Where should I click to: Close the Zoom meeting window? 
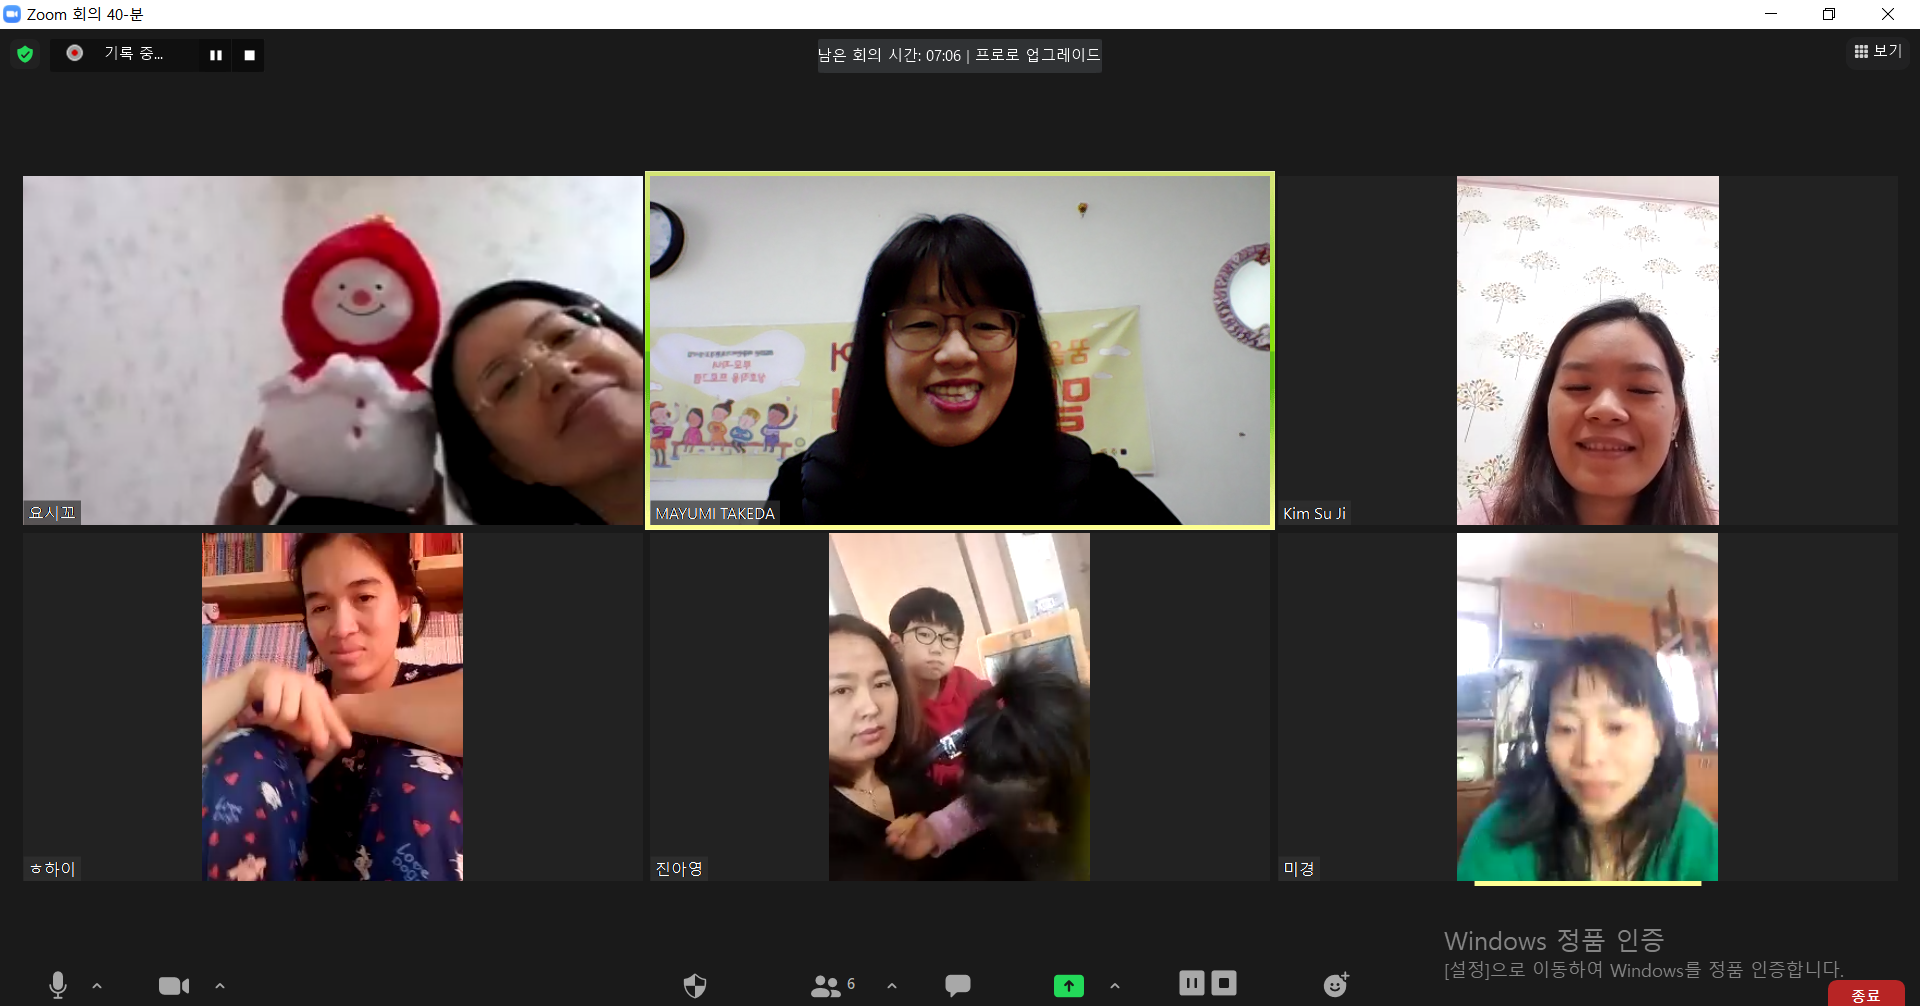(1888, 14)
